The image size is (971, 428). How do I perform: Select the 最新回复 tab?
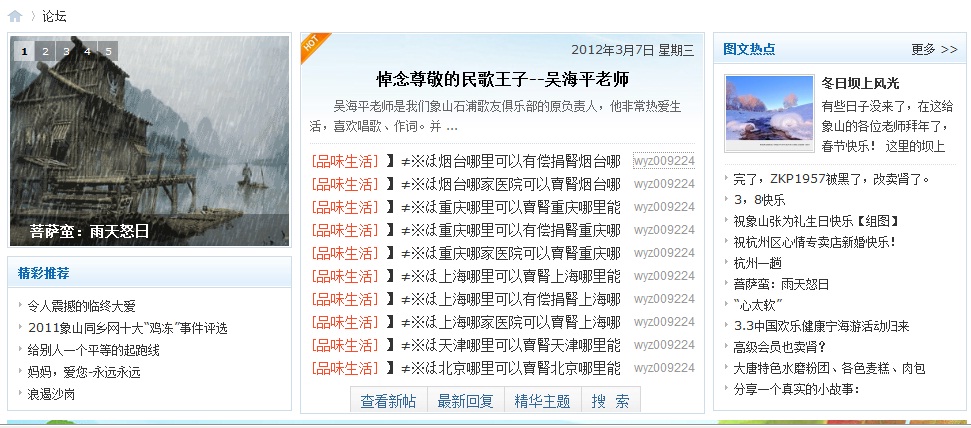click(x=466, y=401)
